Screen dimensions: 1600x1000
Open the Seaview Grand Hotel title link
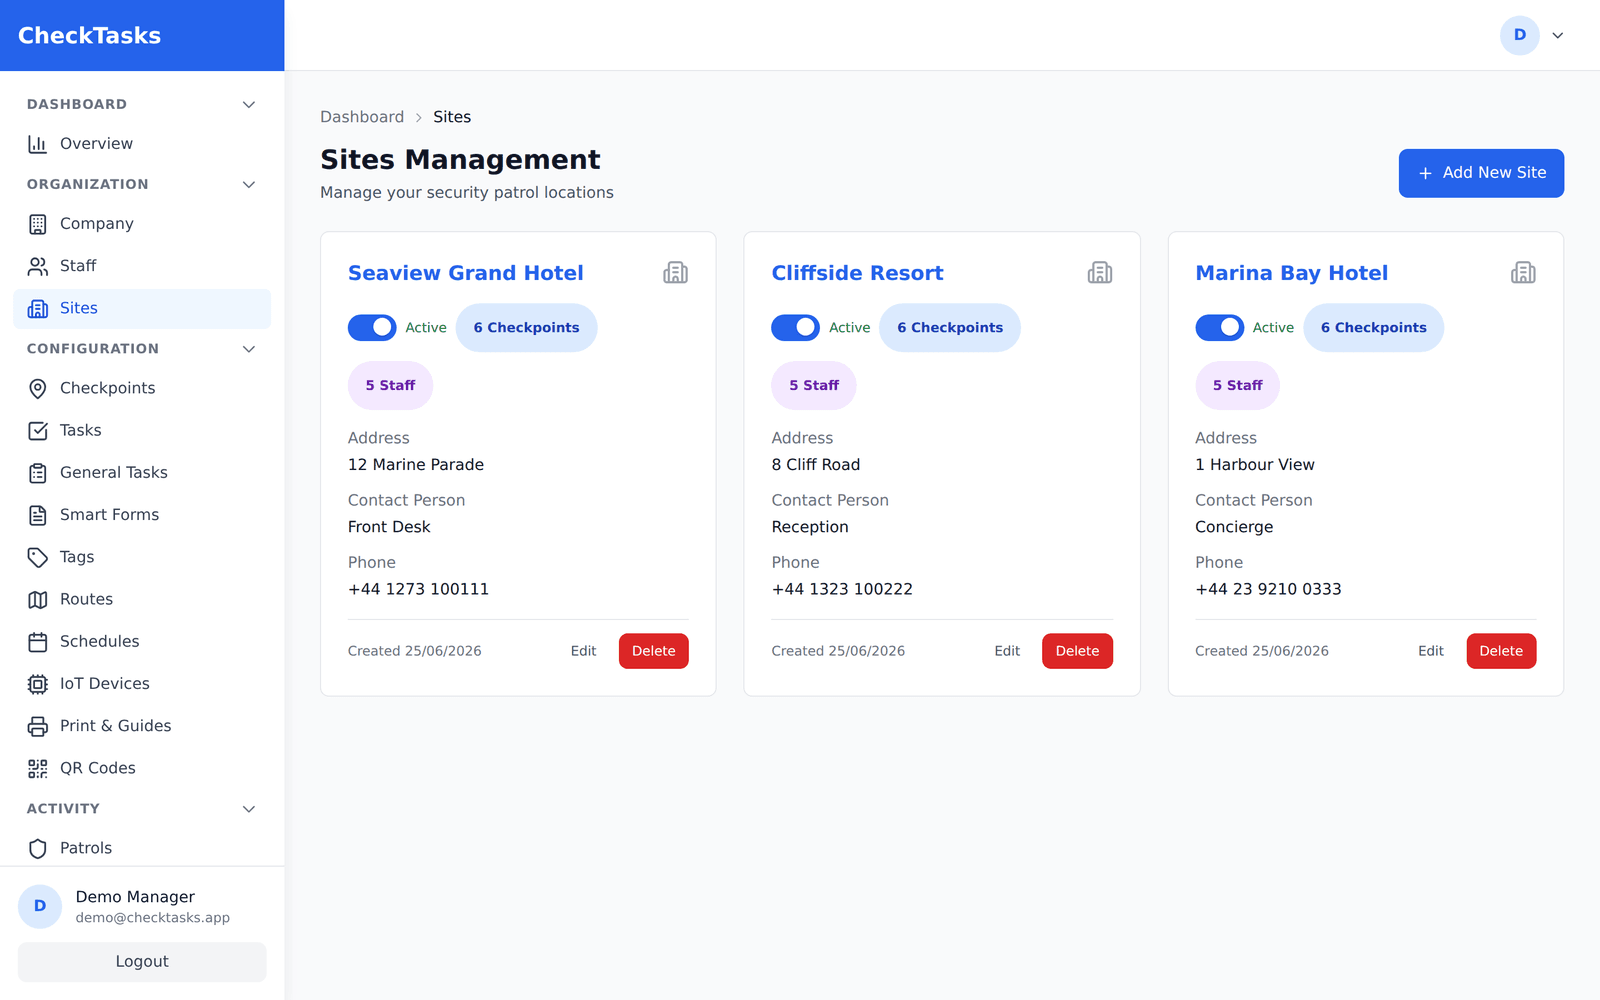click(x=466, y=273)
